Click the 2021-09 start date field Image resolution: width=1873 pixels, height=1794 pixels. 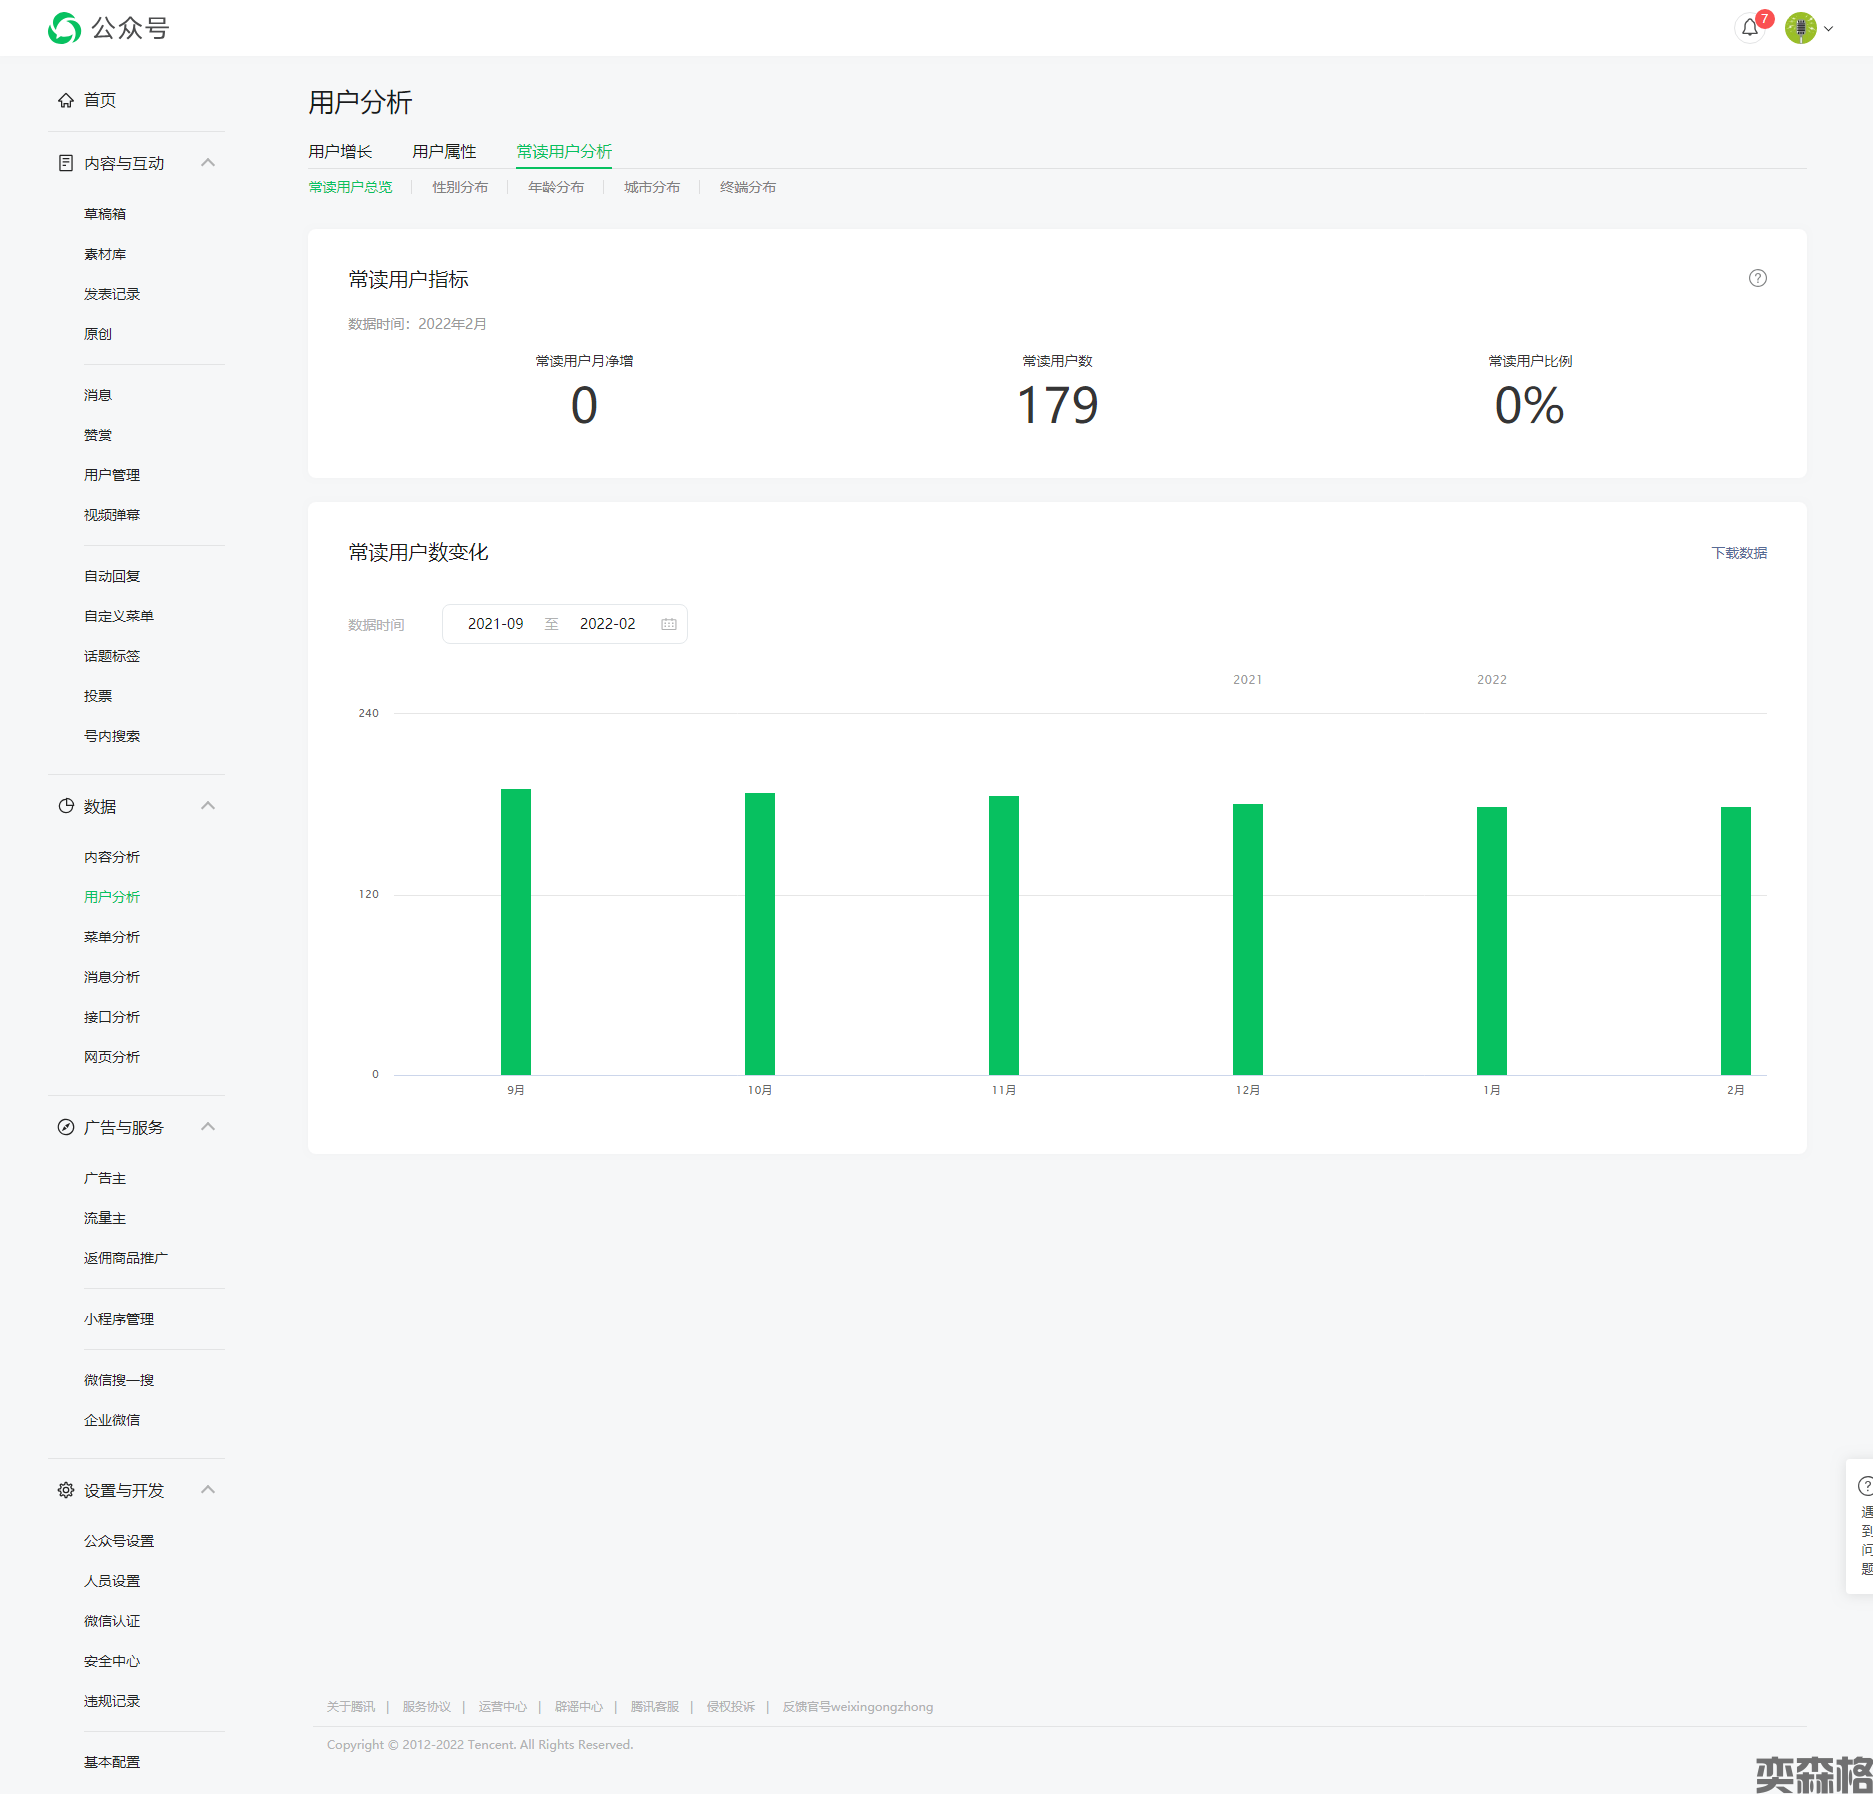tap(495, 624)
